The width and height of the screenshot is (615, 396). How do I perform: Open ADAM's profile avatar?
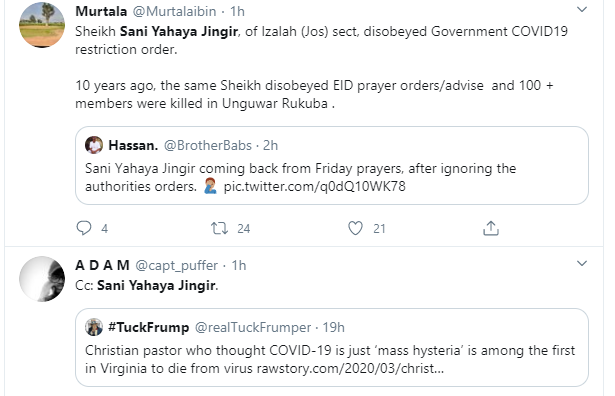[42, 279]
